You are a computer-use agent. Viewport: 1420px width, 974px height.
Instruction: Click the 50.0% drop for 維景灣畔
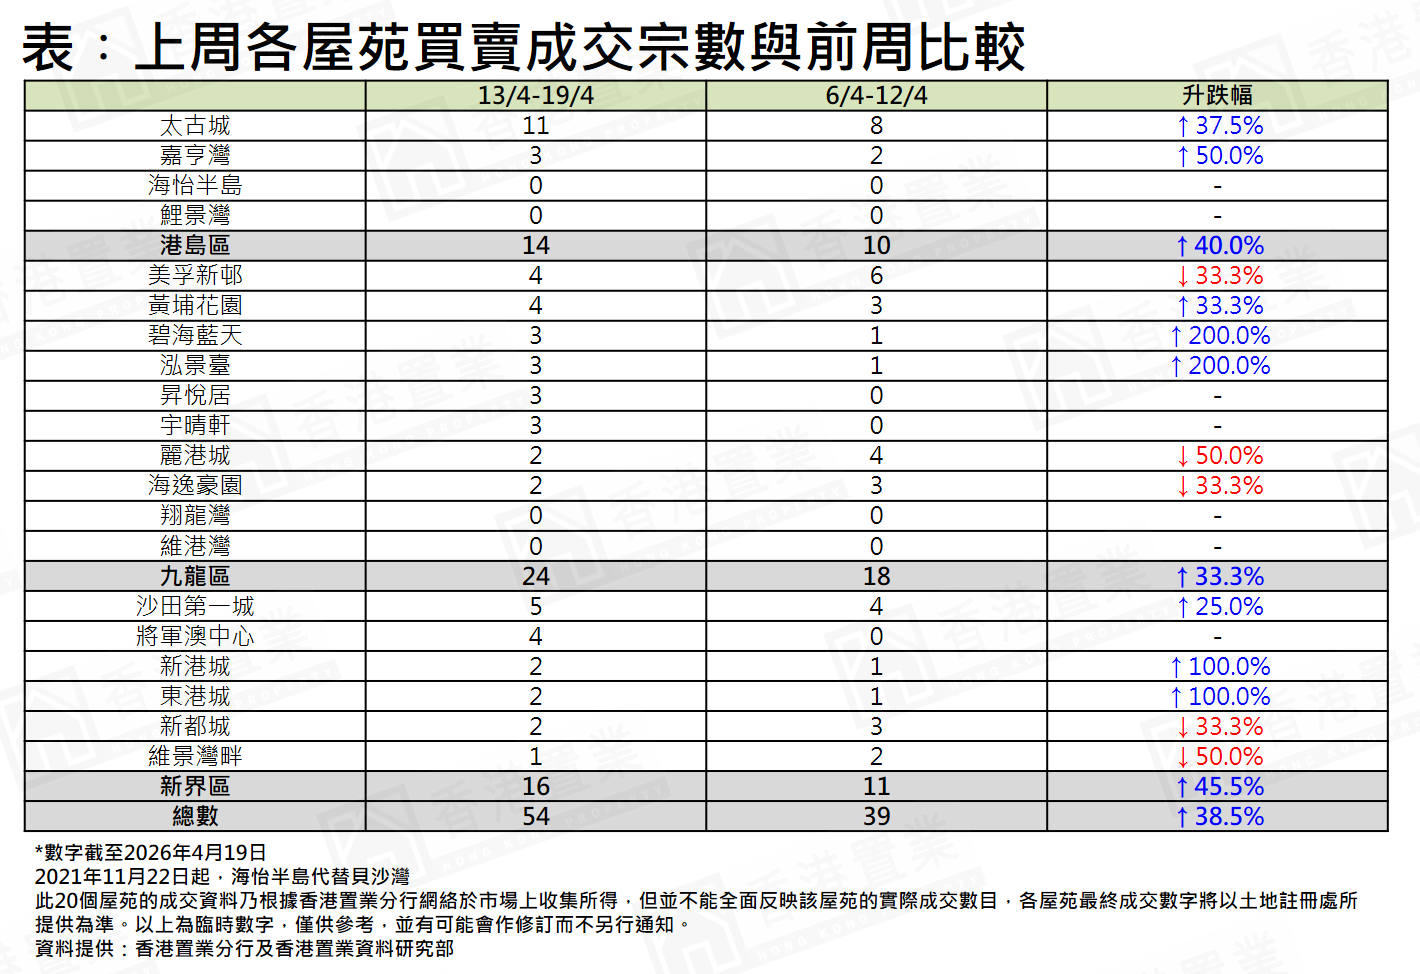pyautogui.click(x=1228, y=757)
